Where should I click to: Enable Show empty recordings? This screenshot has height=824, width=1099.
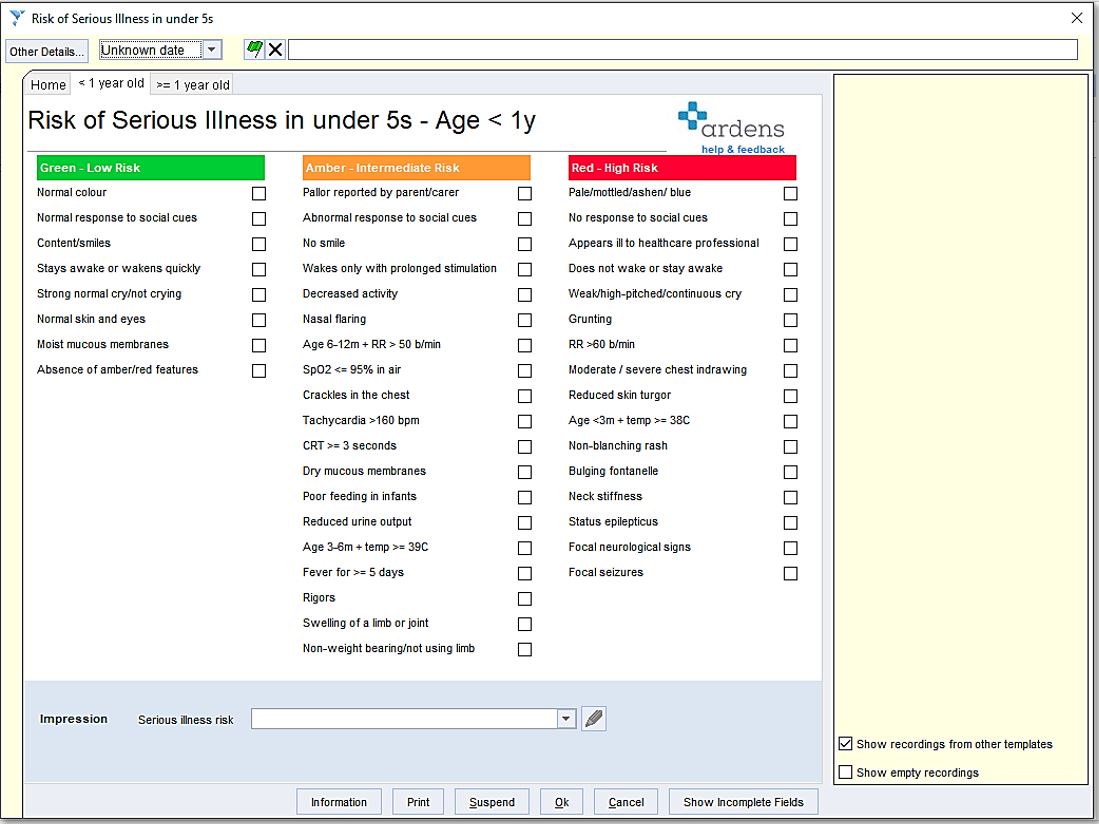click(846, 772)
